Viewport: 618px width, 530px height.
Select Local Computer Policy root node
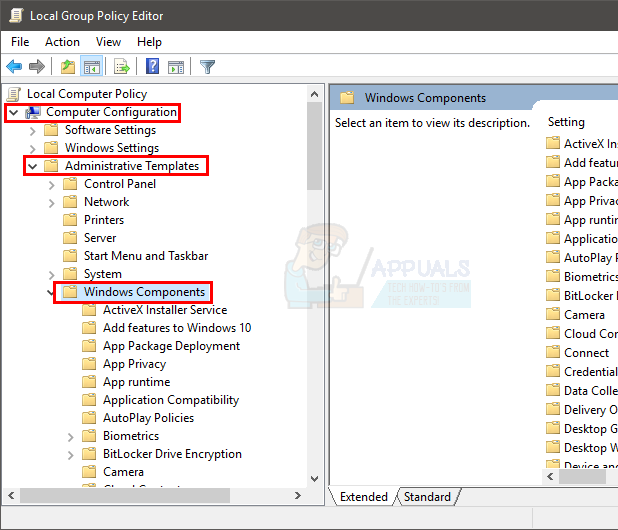[x=87, y=94]
